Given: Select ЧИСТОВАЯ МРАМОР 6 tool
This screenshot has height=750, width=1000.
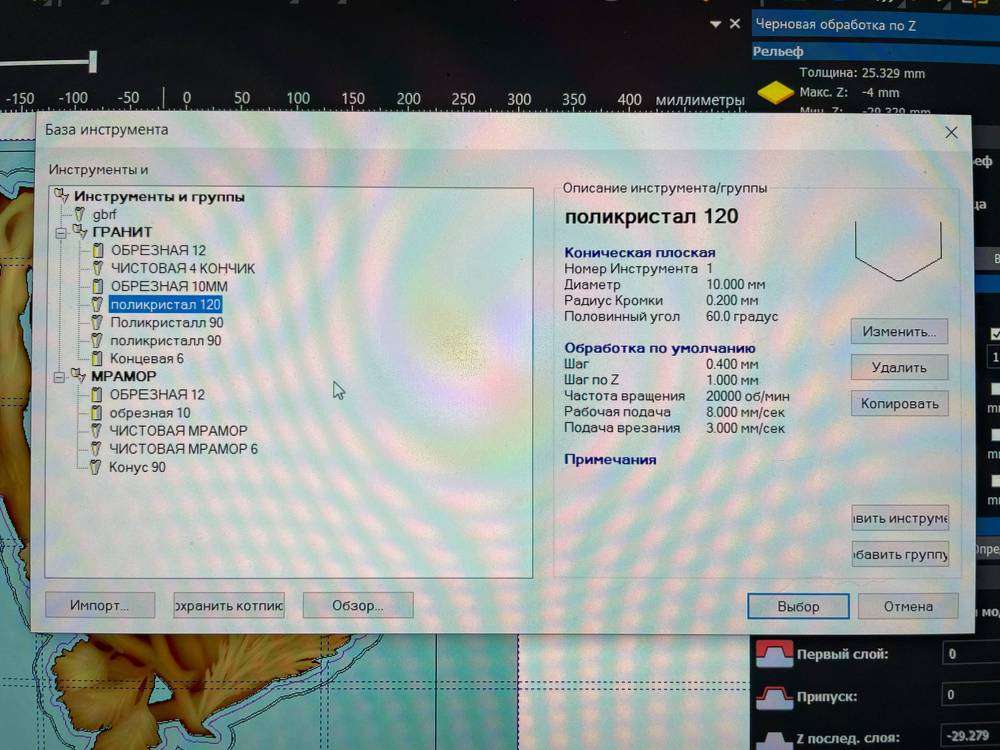Looking at the screenshot, I should pos(183,449).
